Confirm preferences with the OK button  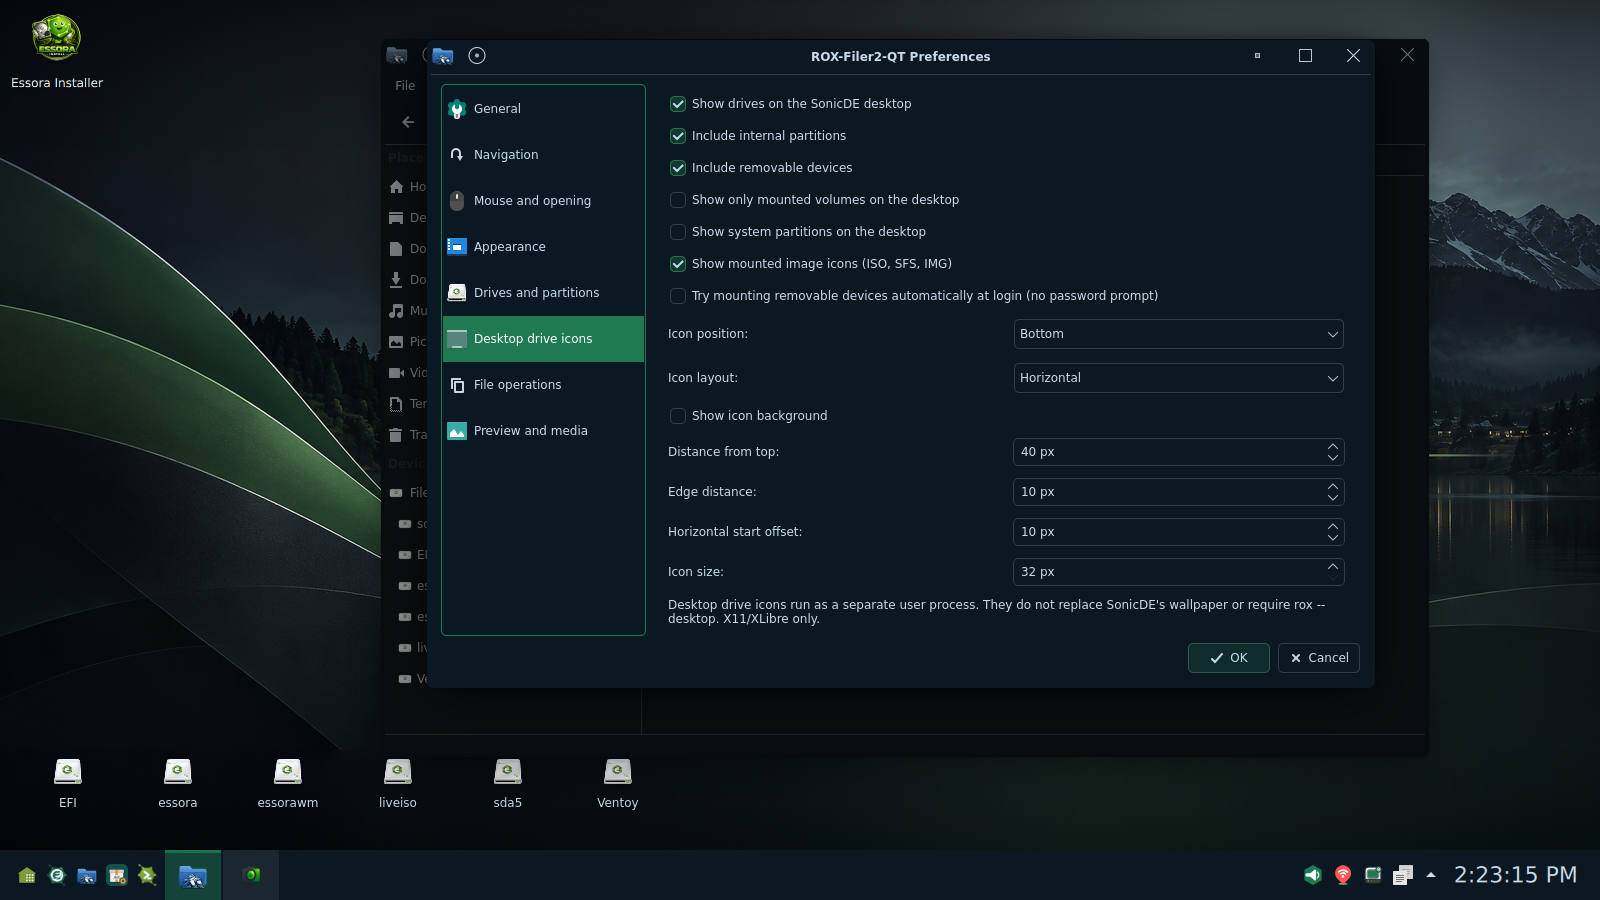click(1229, 658)
